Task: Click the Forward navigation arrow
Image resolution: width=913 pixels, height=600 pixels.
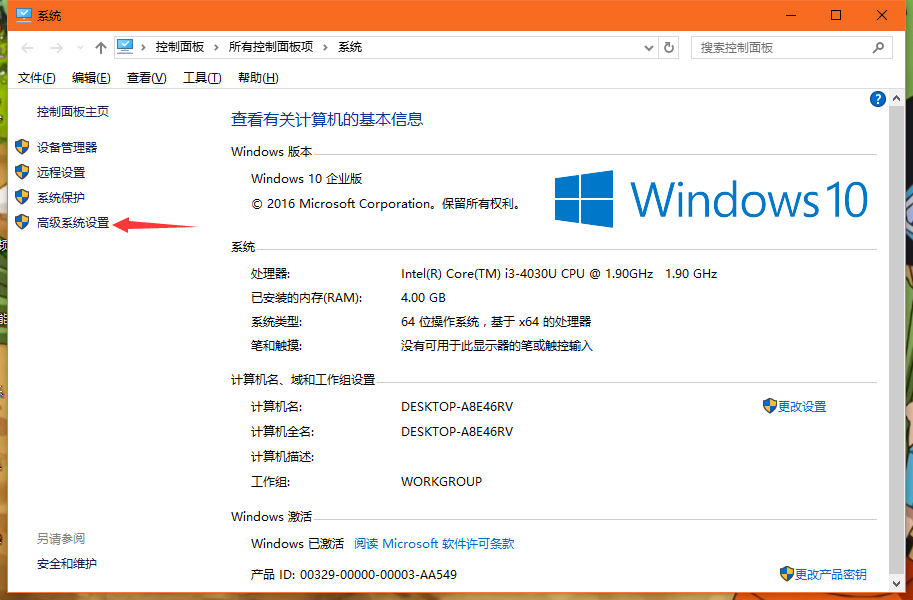Action: (x=56, y=48)
